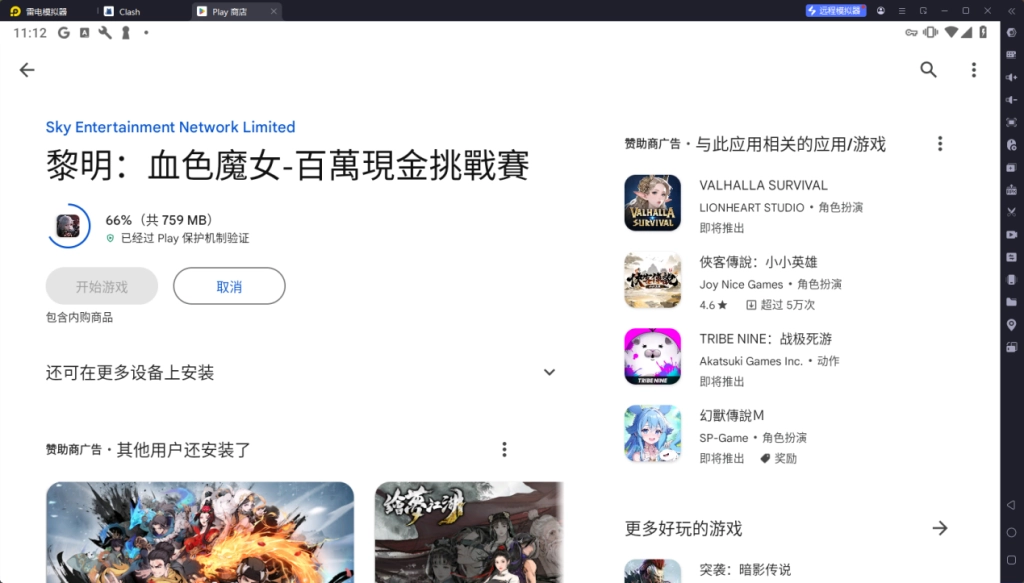1024x583 pixels.
Task: Click emulator scissors screenshot icon
Action: tap(1011, 212)
